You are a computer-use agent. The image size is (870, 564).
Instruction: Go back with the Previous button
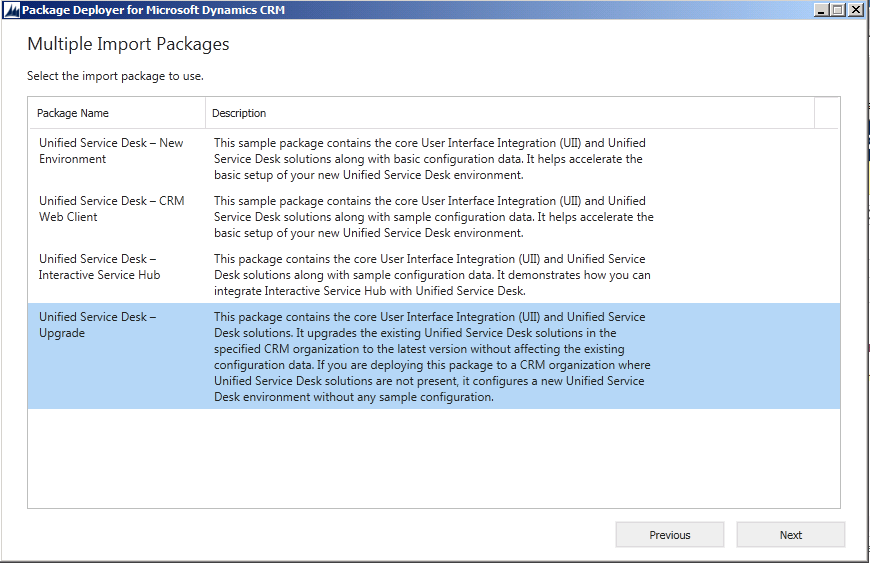coord(670,535)
